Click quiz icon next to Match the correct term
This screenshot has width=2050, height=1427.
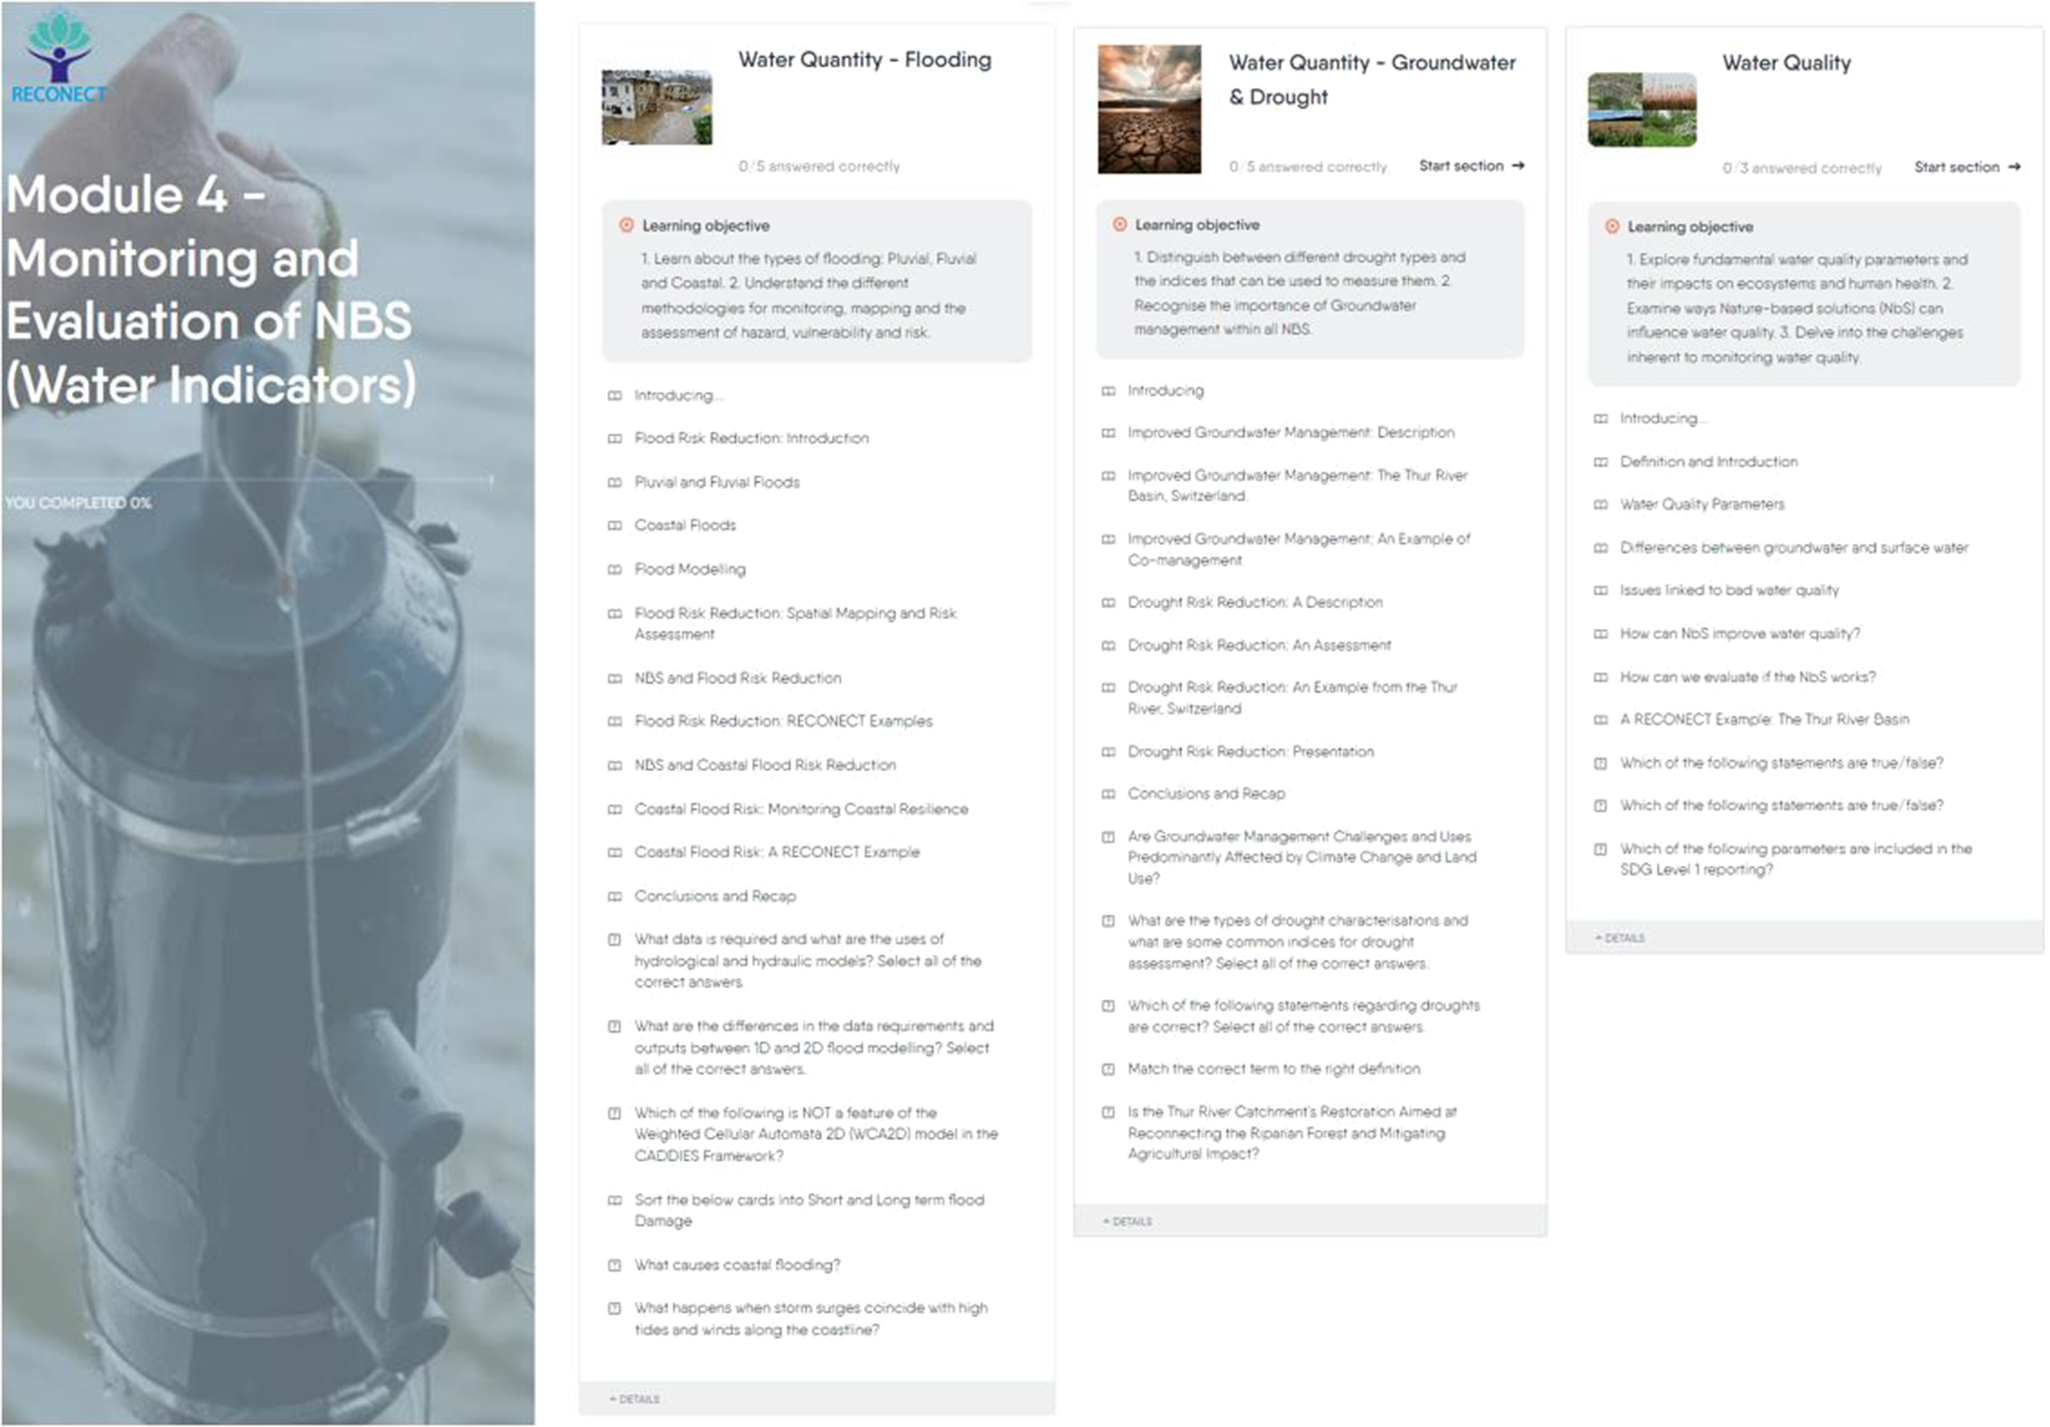[x=1108, y=1070]
